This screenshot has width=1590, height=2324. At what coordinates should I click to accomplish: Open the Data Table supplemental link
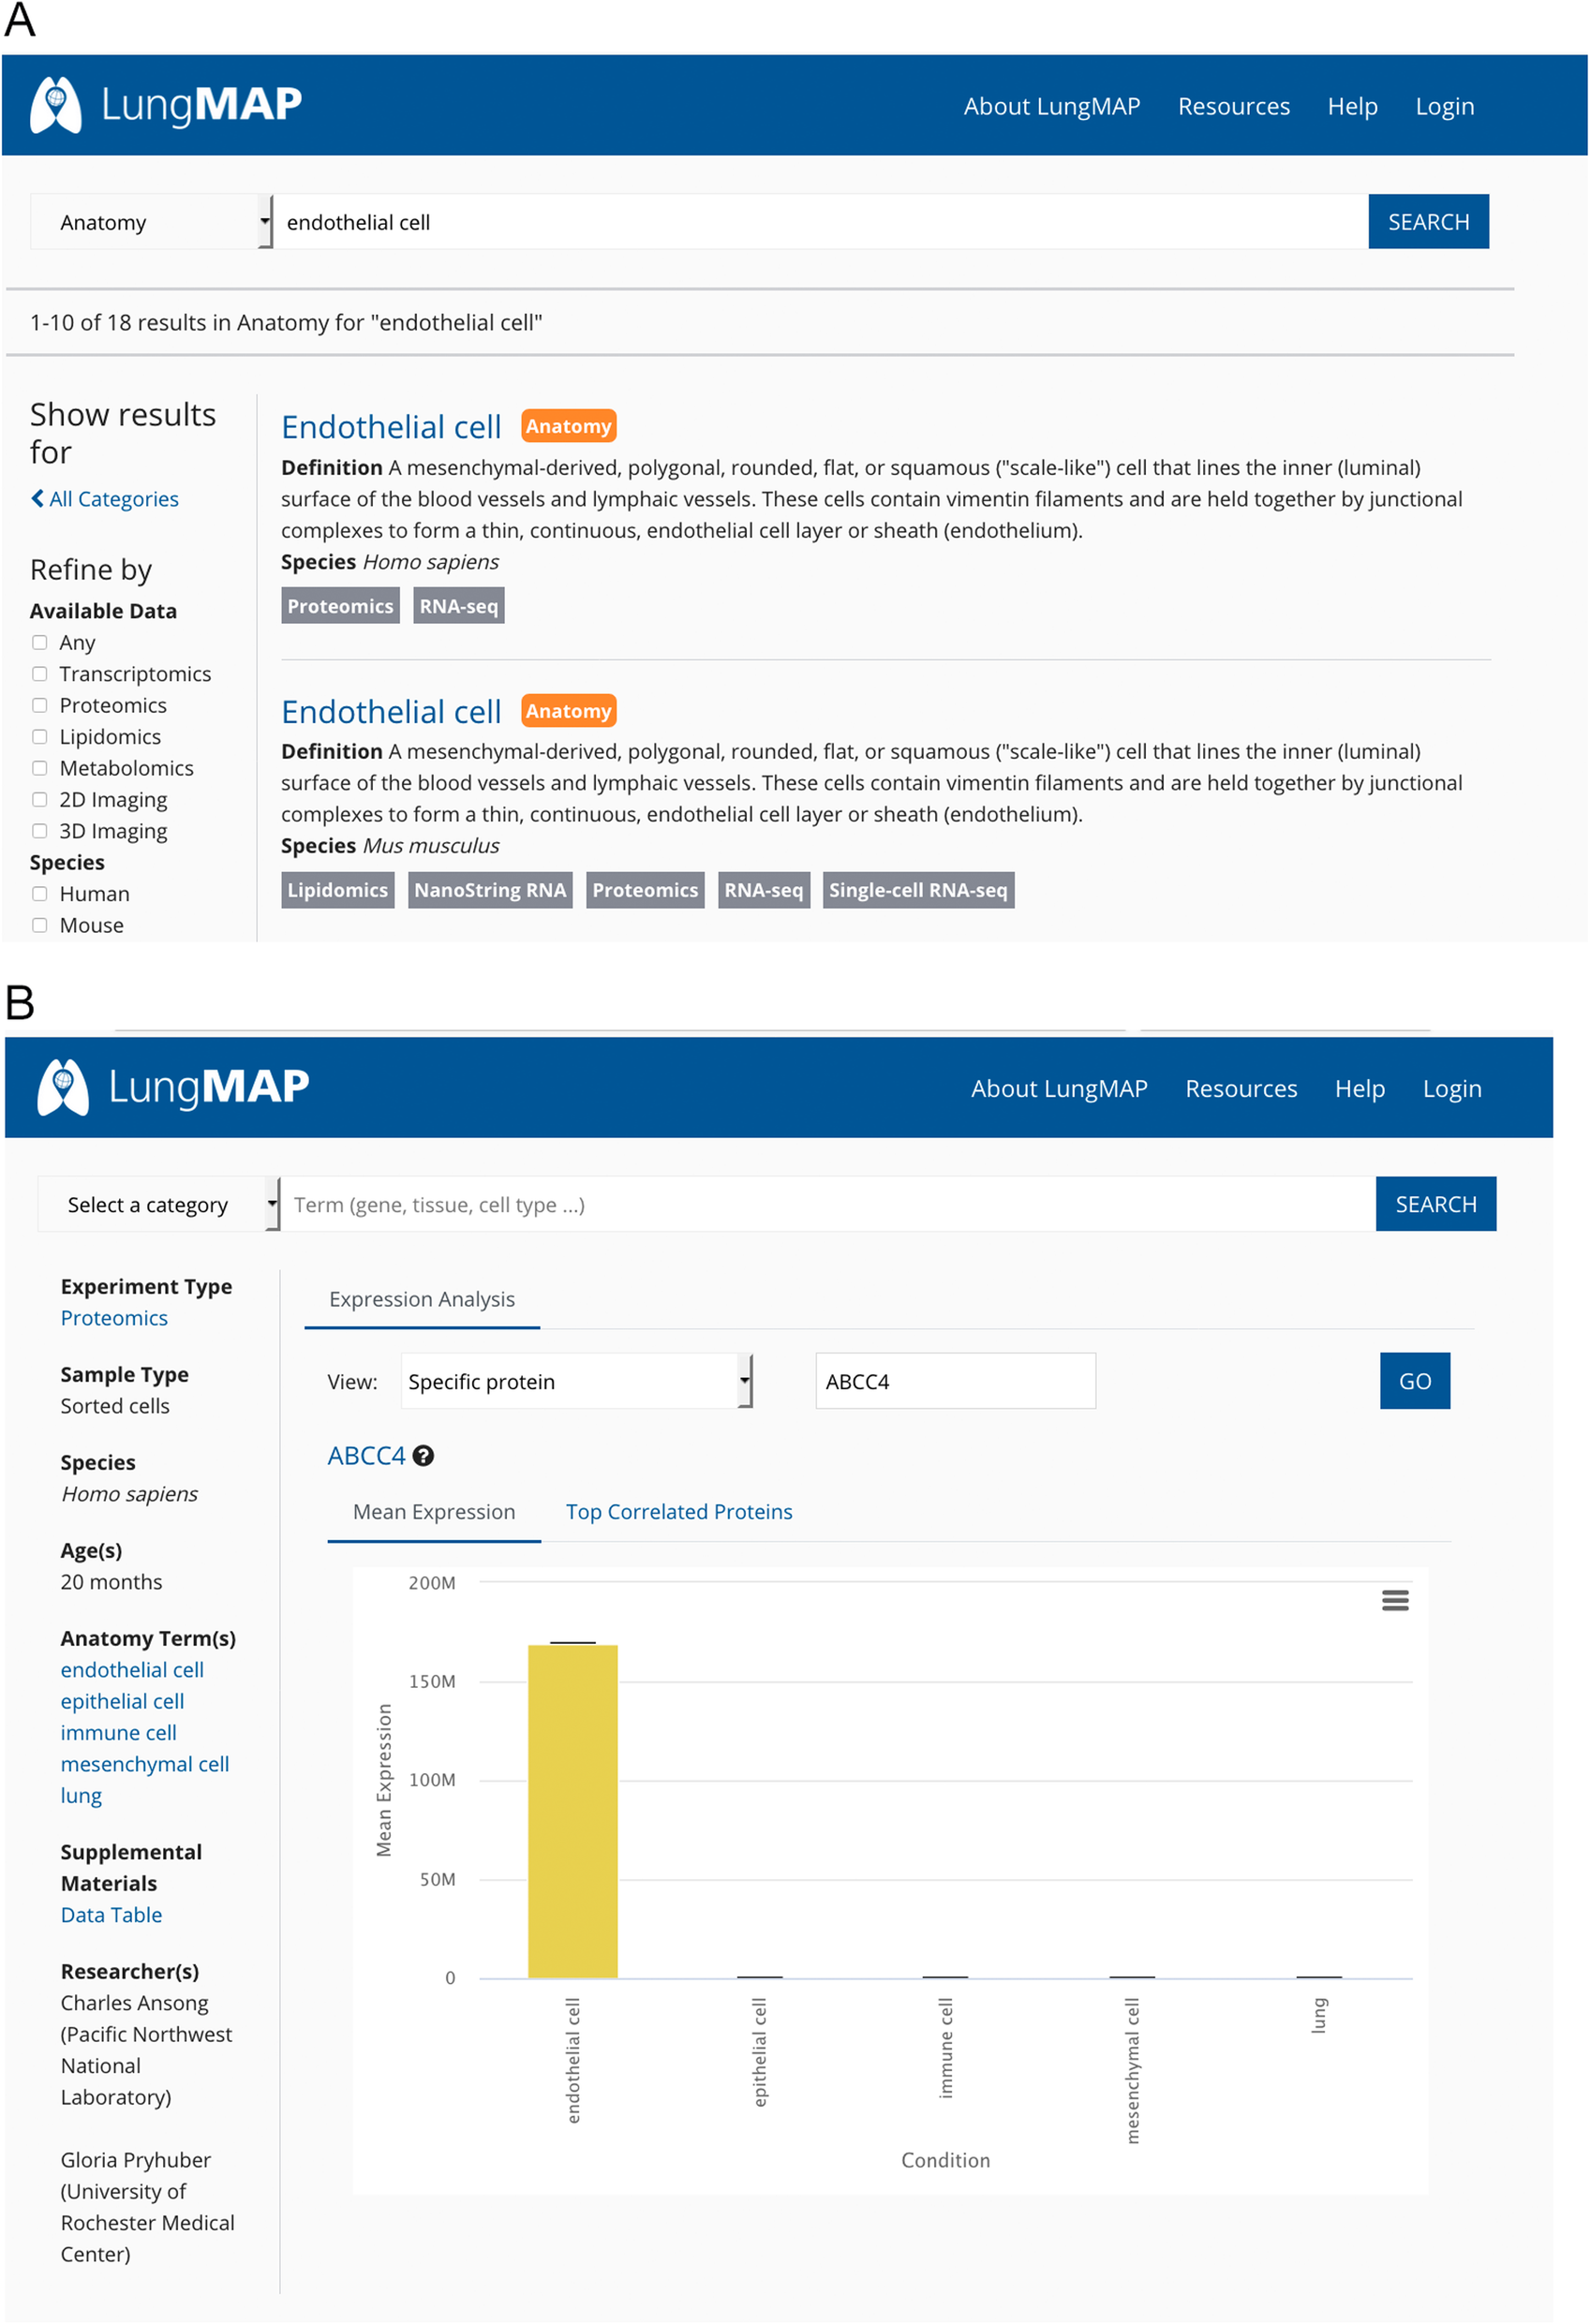(x=111, y=1915)
